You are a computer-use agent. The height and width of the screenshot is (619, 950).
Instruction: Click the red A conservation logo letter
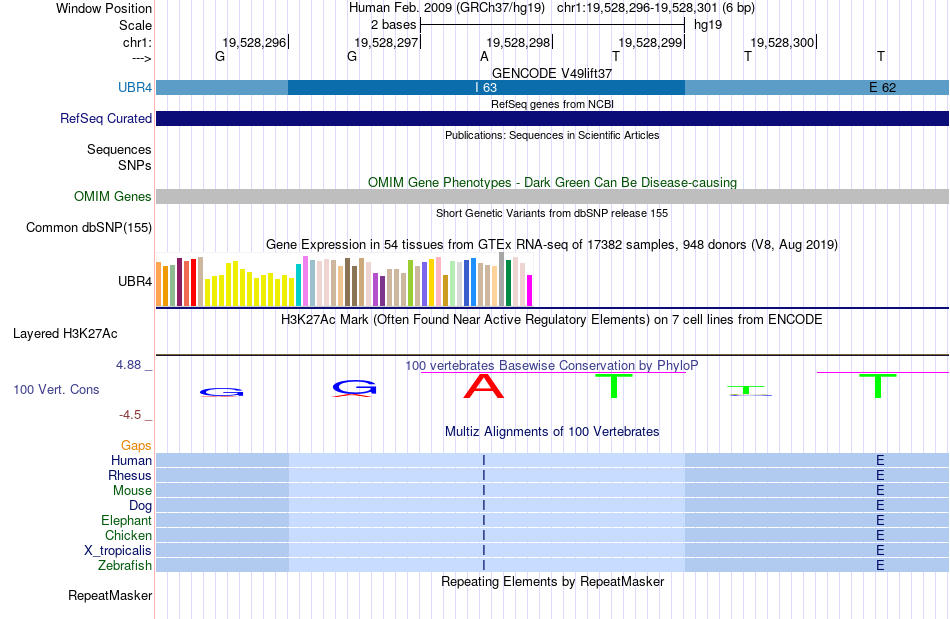point(483,386)
